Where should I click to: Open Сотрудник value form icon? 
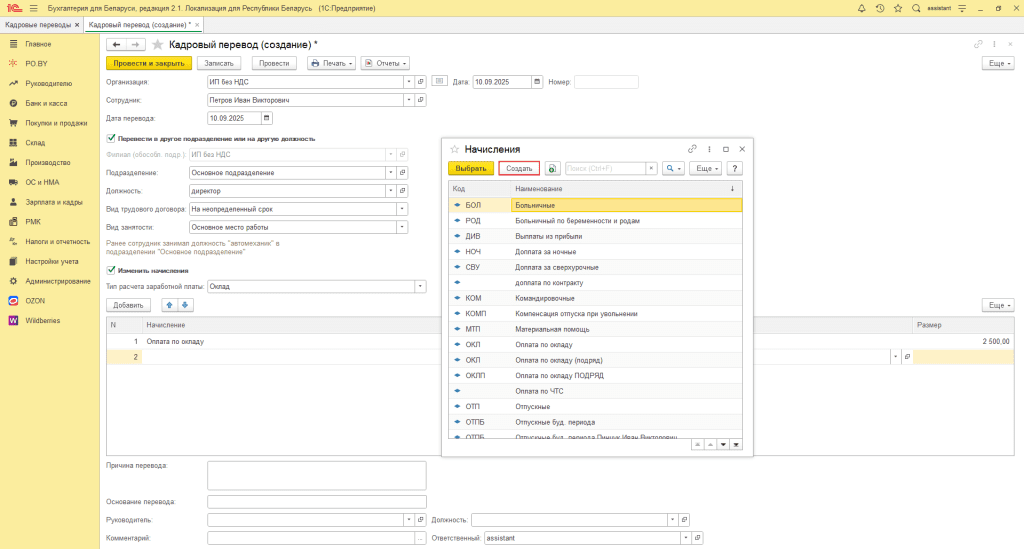click(421, 100)
